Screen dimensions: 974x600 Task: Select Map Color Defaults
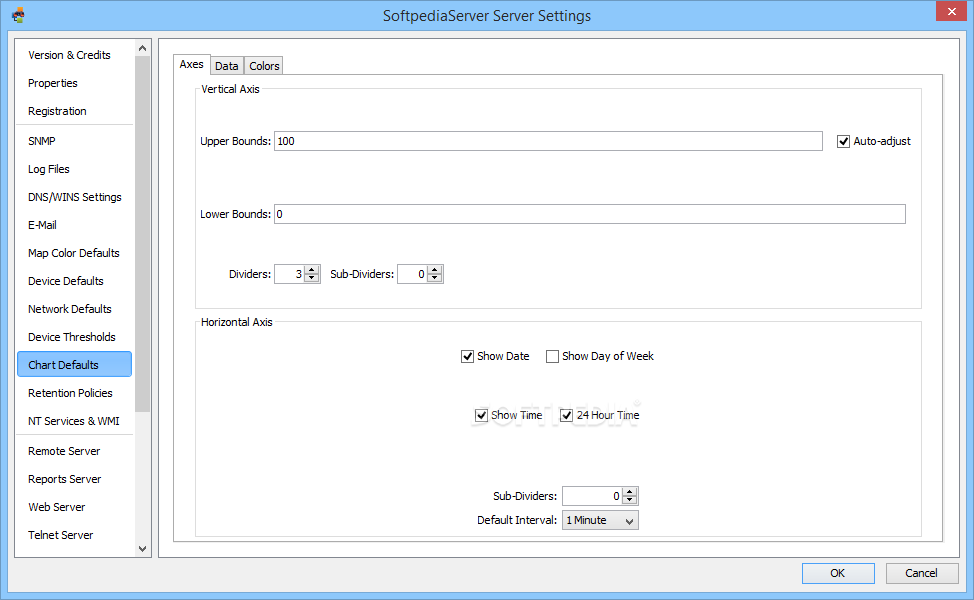pyautogui.click(x=75, y=253)
